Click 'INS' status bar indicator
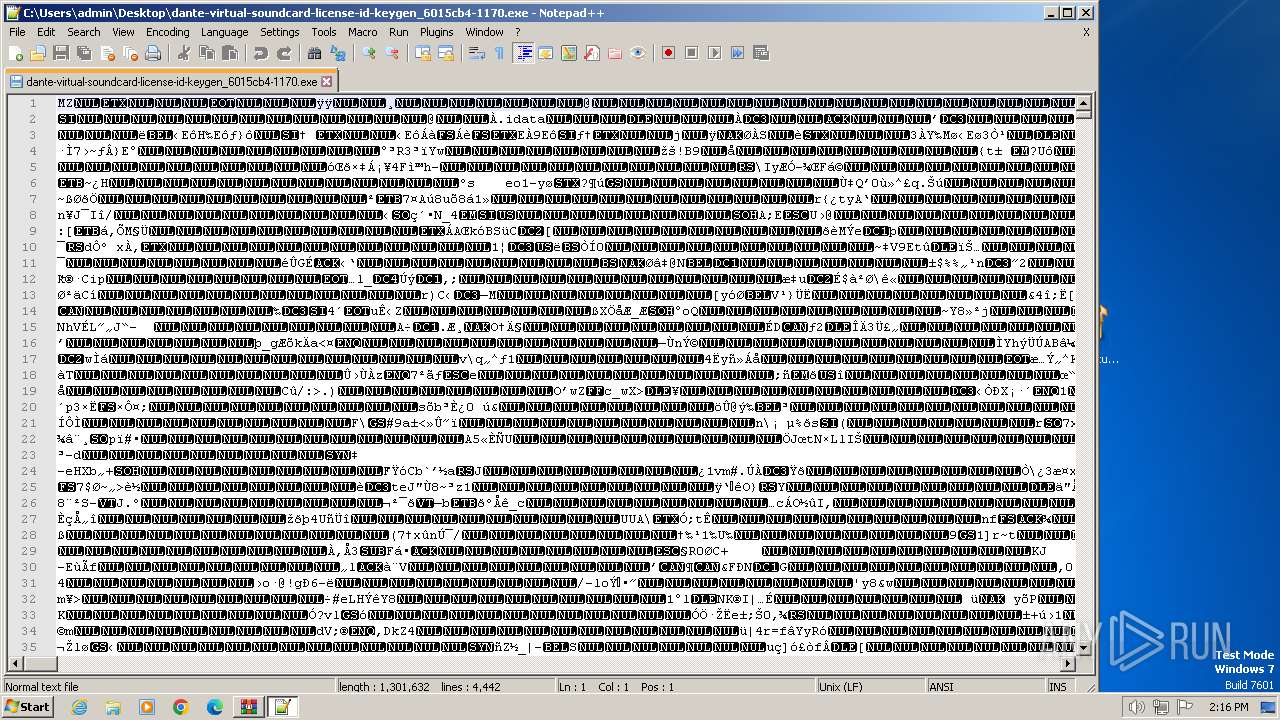1280x720 pixels. (x=1058, y=687)
